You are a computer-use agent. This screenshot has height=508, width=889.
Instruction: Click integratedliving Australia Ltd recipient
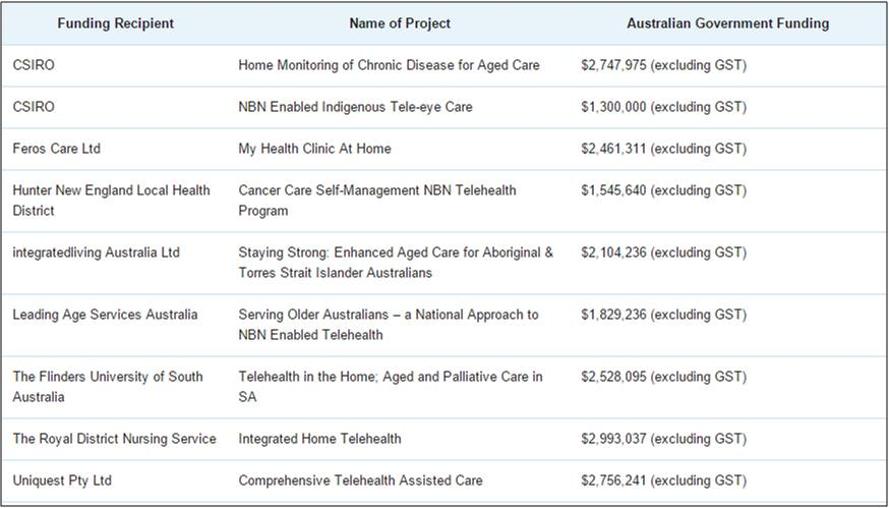(96, 252)
